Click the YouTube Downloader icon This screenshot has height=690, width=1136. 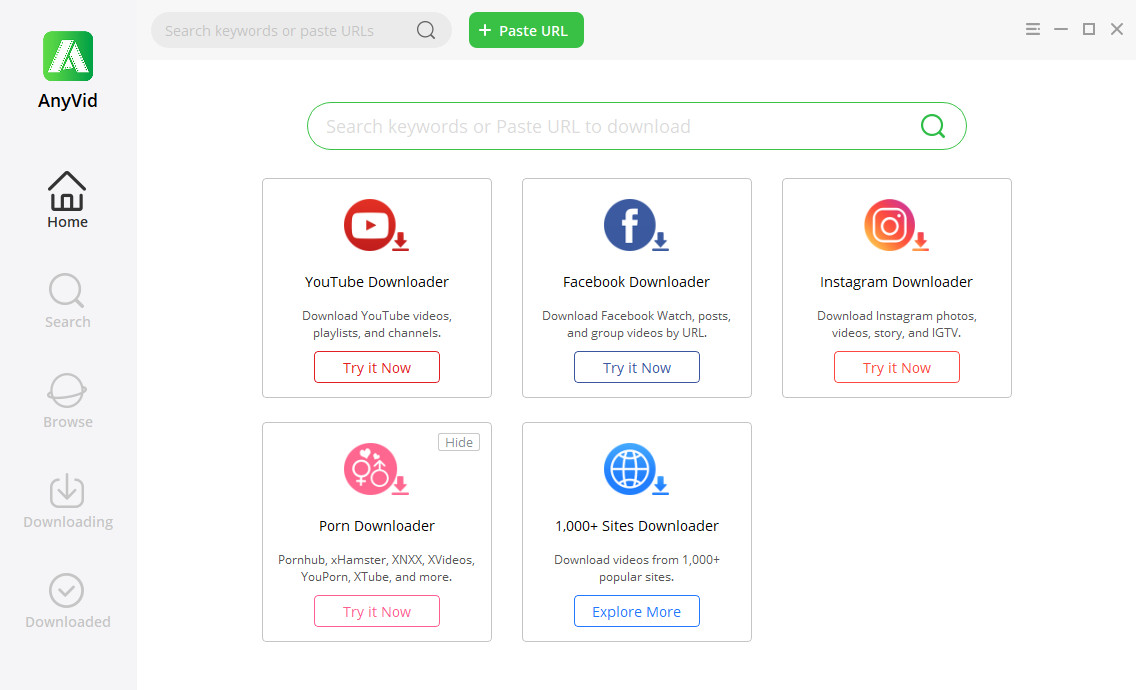pos(376,225)
